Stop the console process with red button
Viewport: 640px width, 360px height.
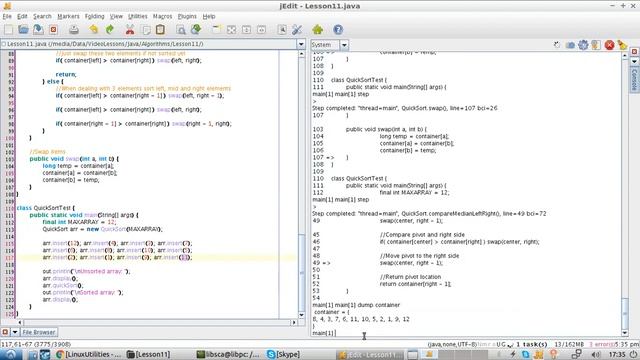609,45
